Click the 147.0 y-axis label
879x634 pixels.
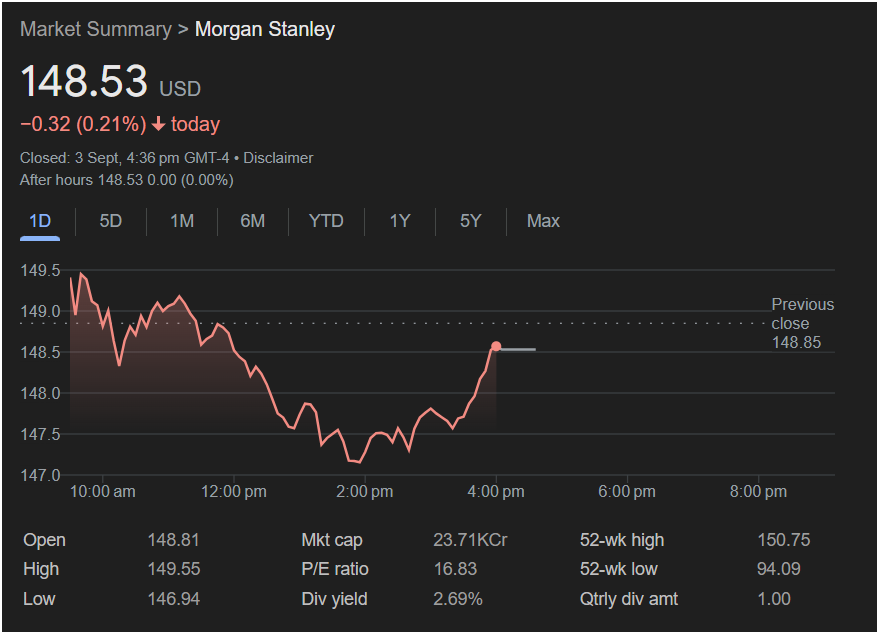pyautogui.click(x=40, y=475)
